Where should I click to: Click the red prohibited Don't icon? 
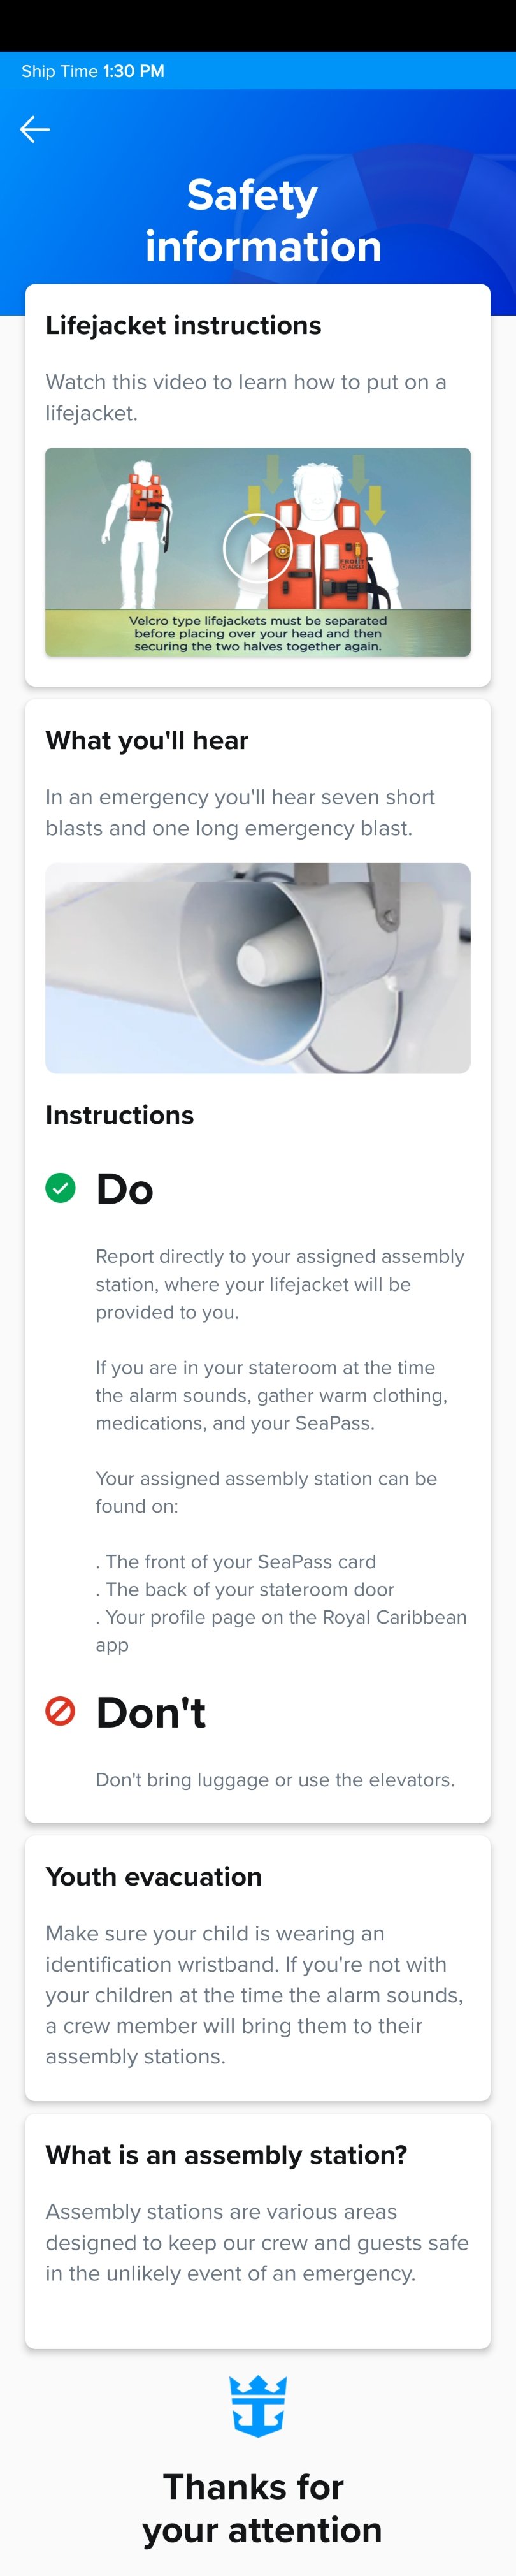tap(61, 1711)
